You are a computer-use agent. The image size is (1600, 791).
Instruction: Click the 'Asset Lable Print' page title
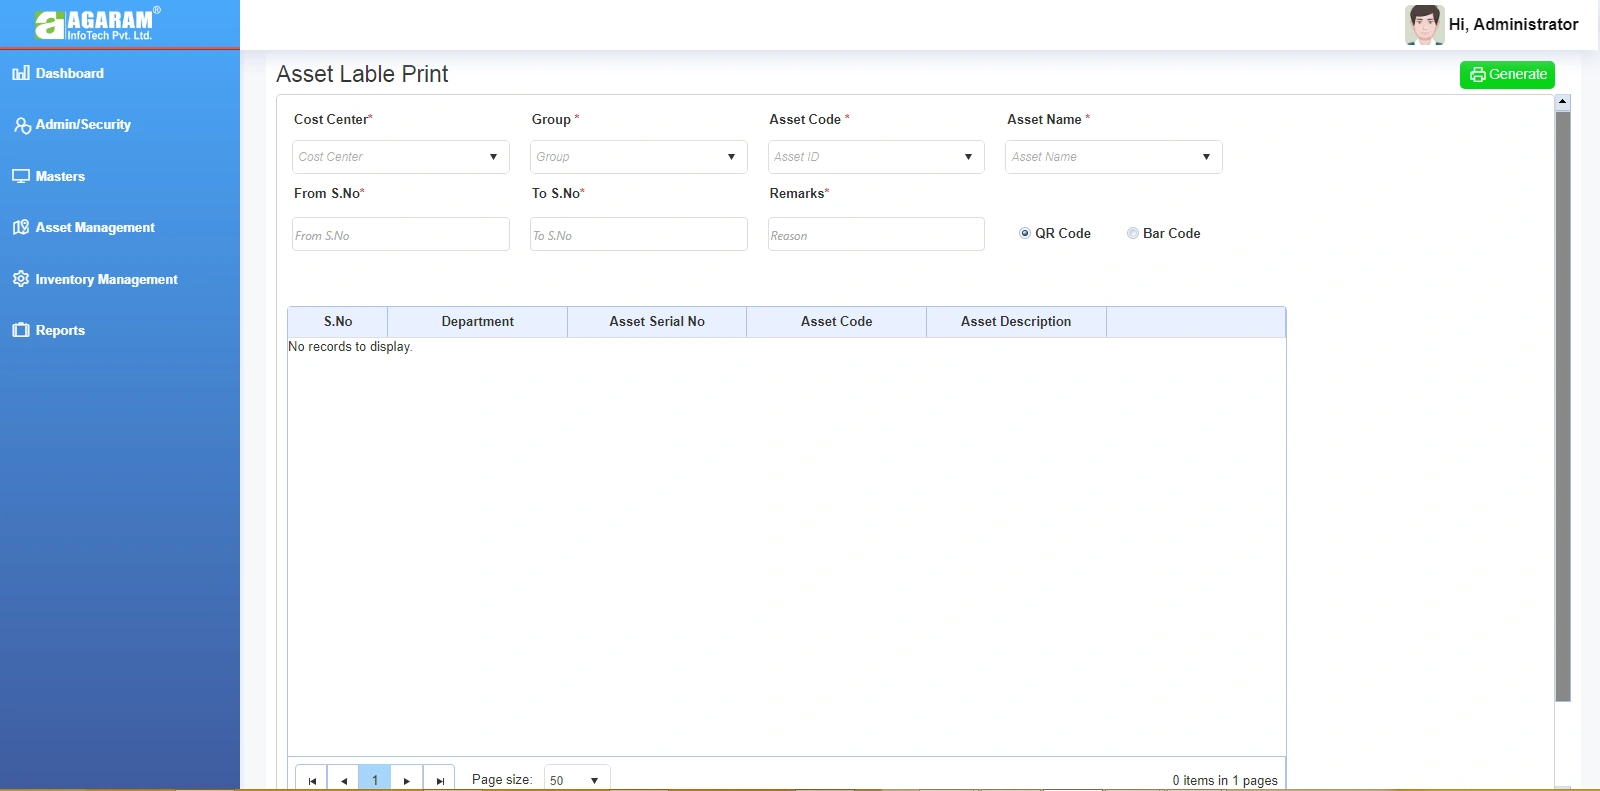click(362, 74)
